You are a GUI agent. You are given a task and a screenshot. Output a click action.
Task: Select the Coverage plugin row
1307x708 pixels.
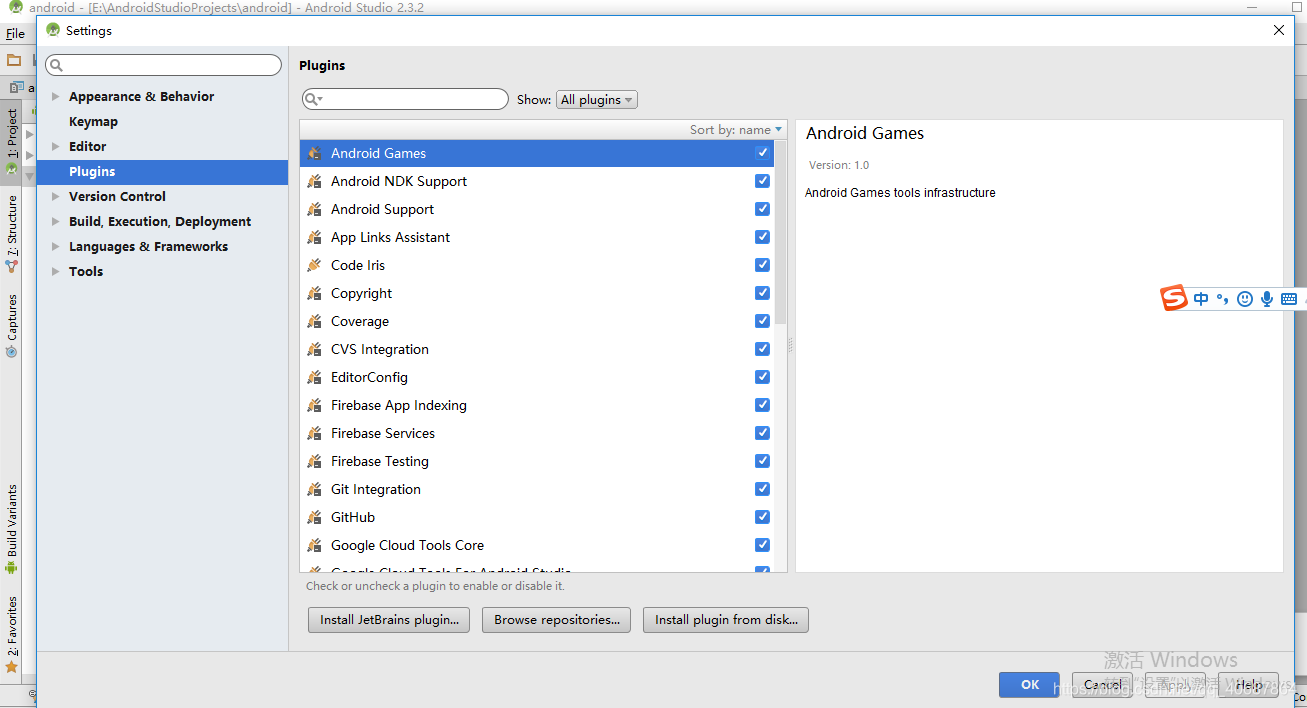(537, 321)
